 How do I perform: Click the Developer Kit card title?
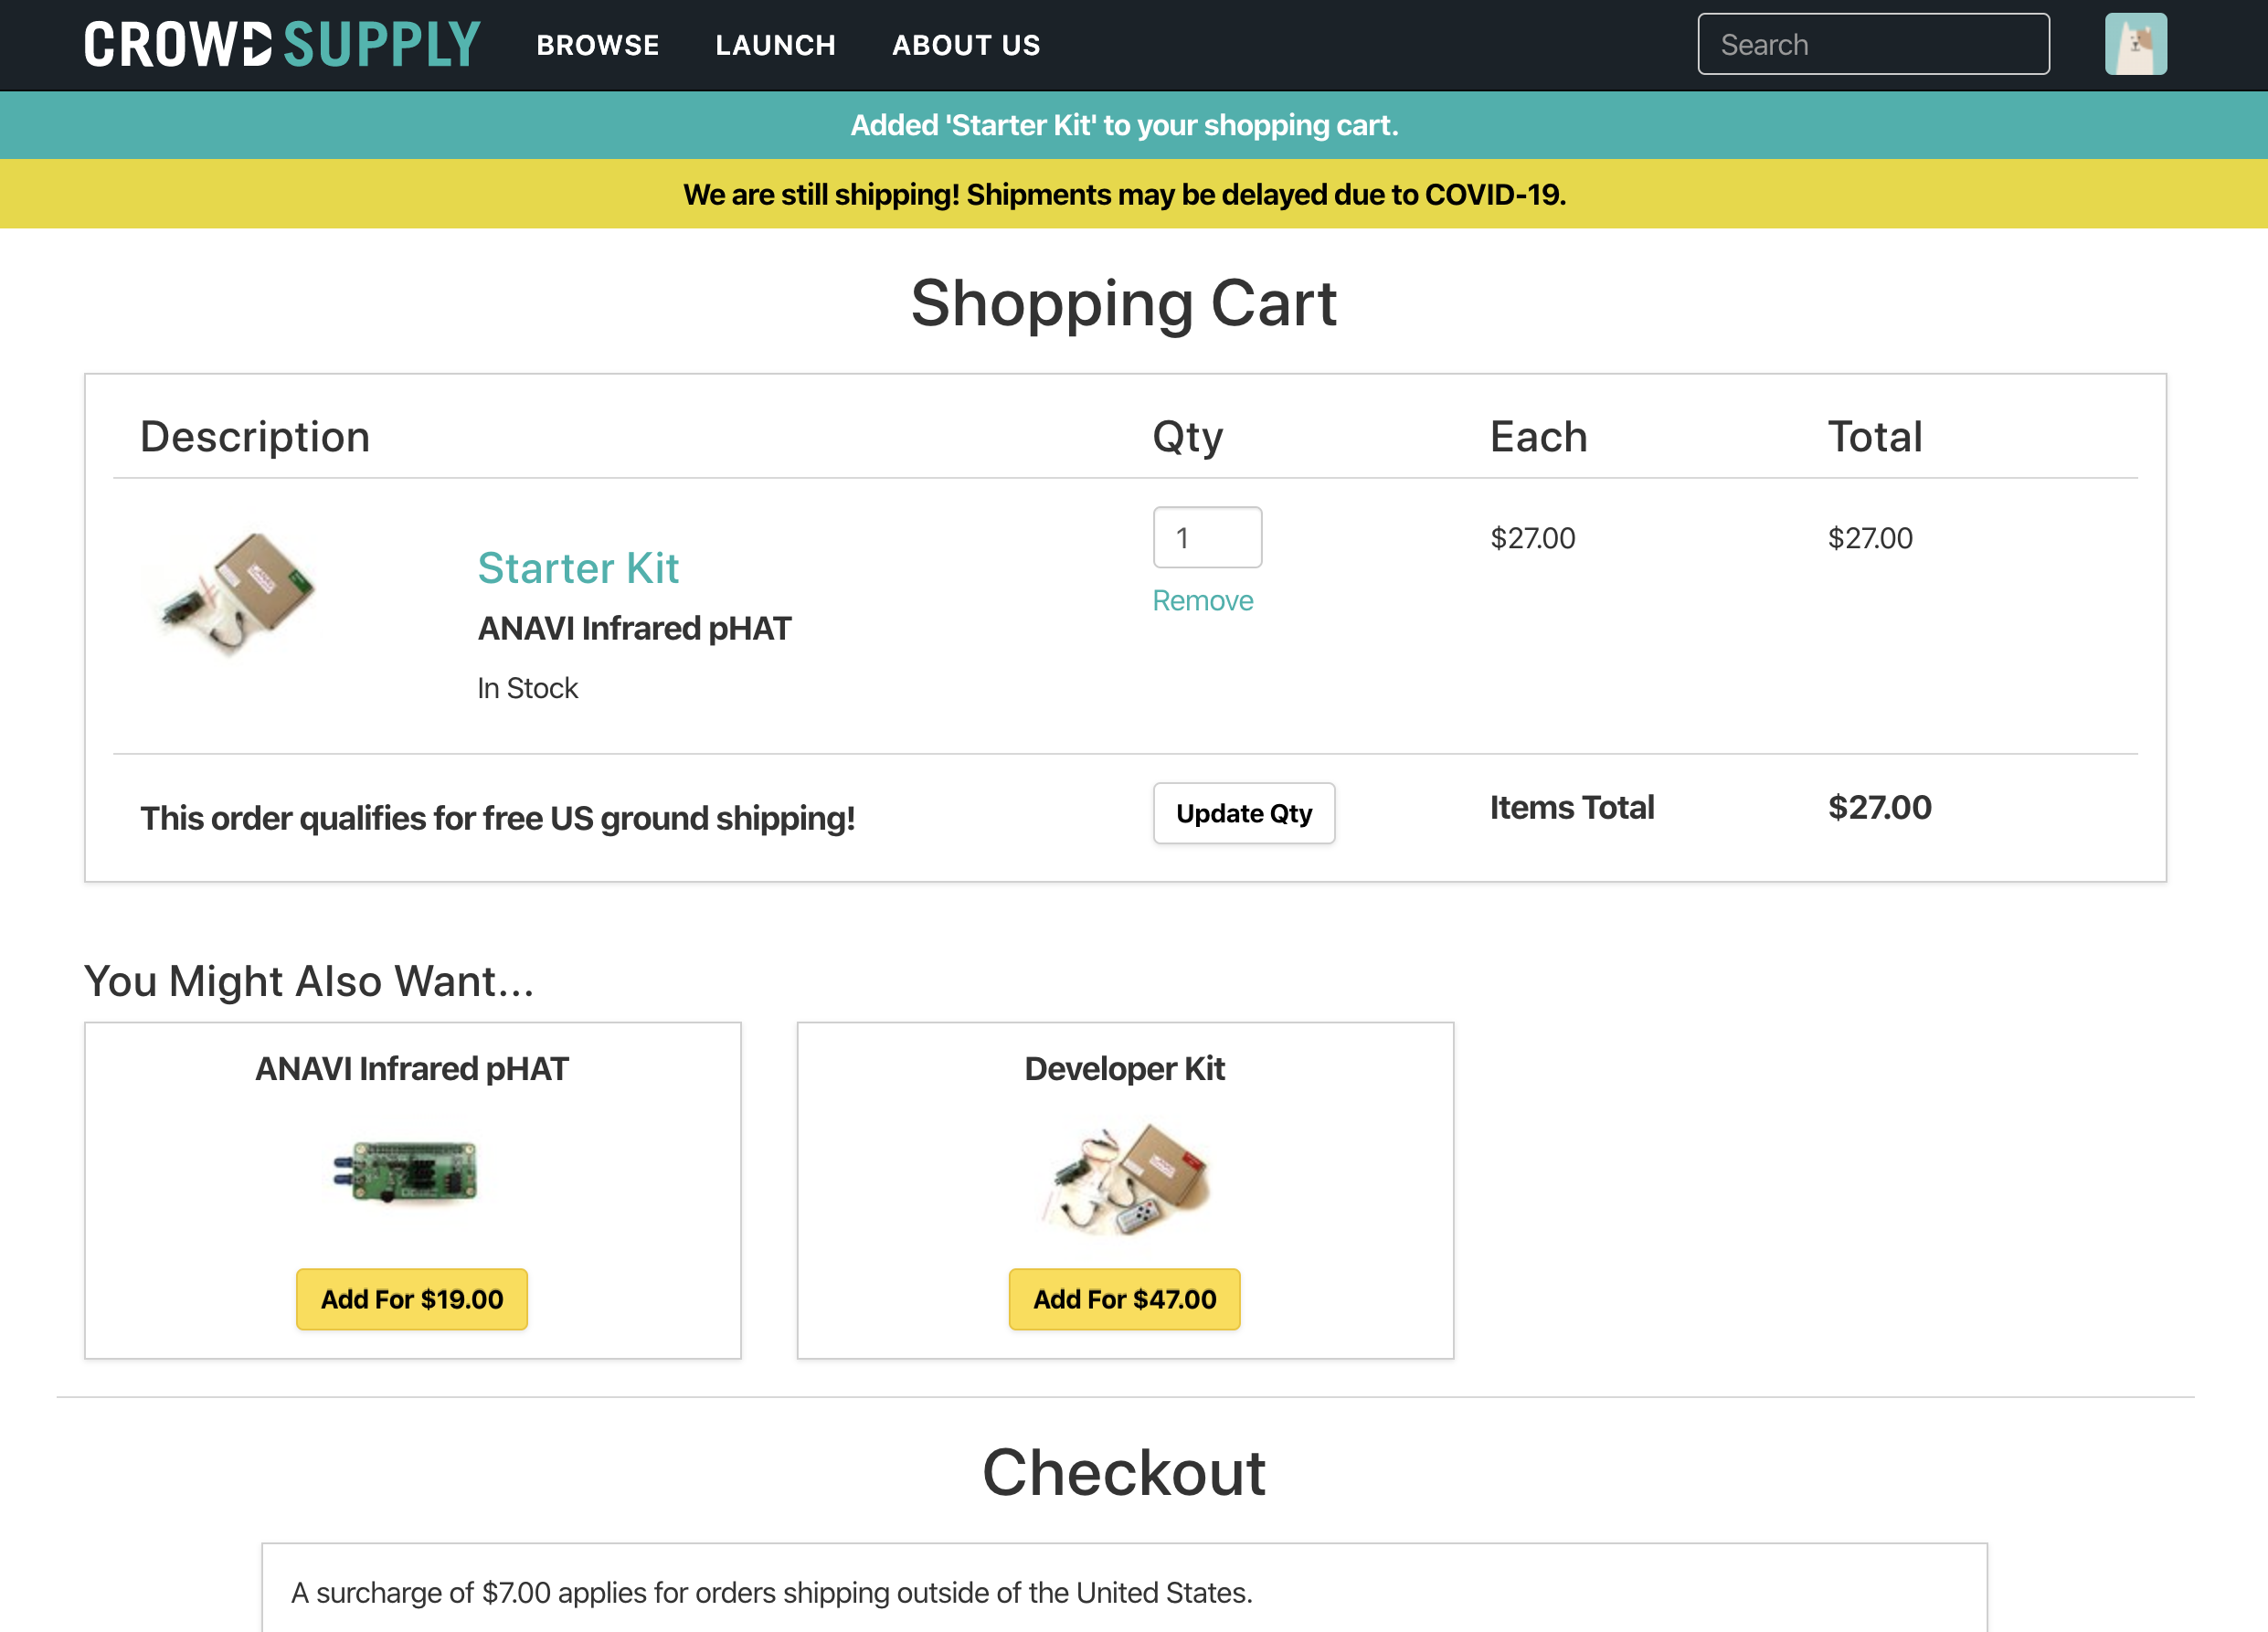pos(1124,1069)
